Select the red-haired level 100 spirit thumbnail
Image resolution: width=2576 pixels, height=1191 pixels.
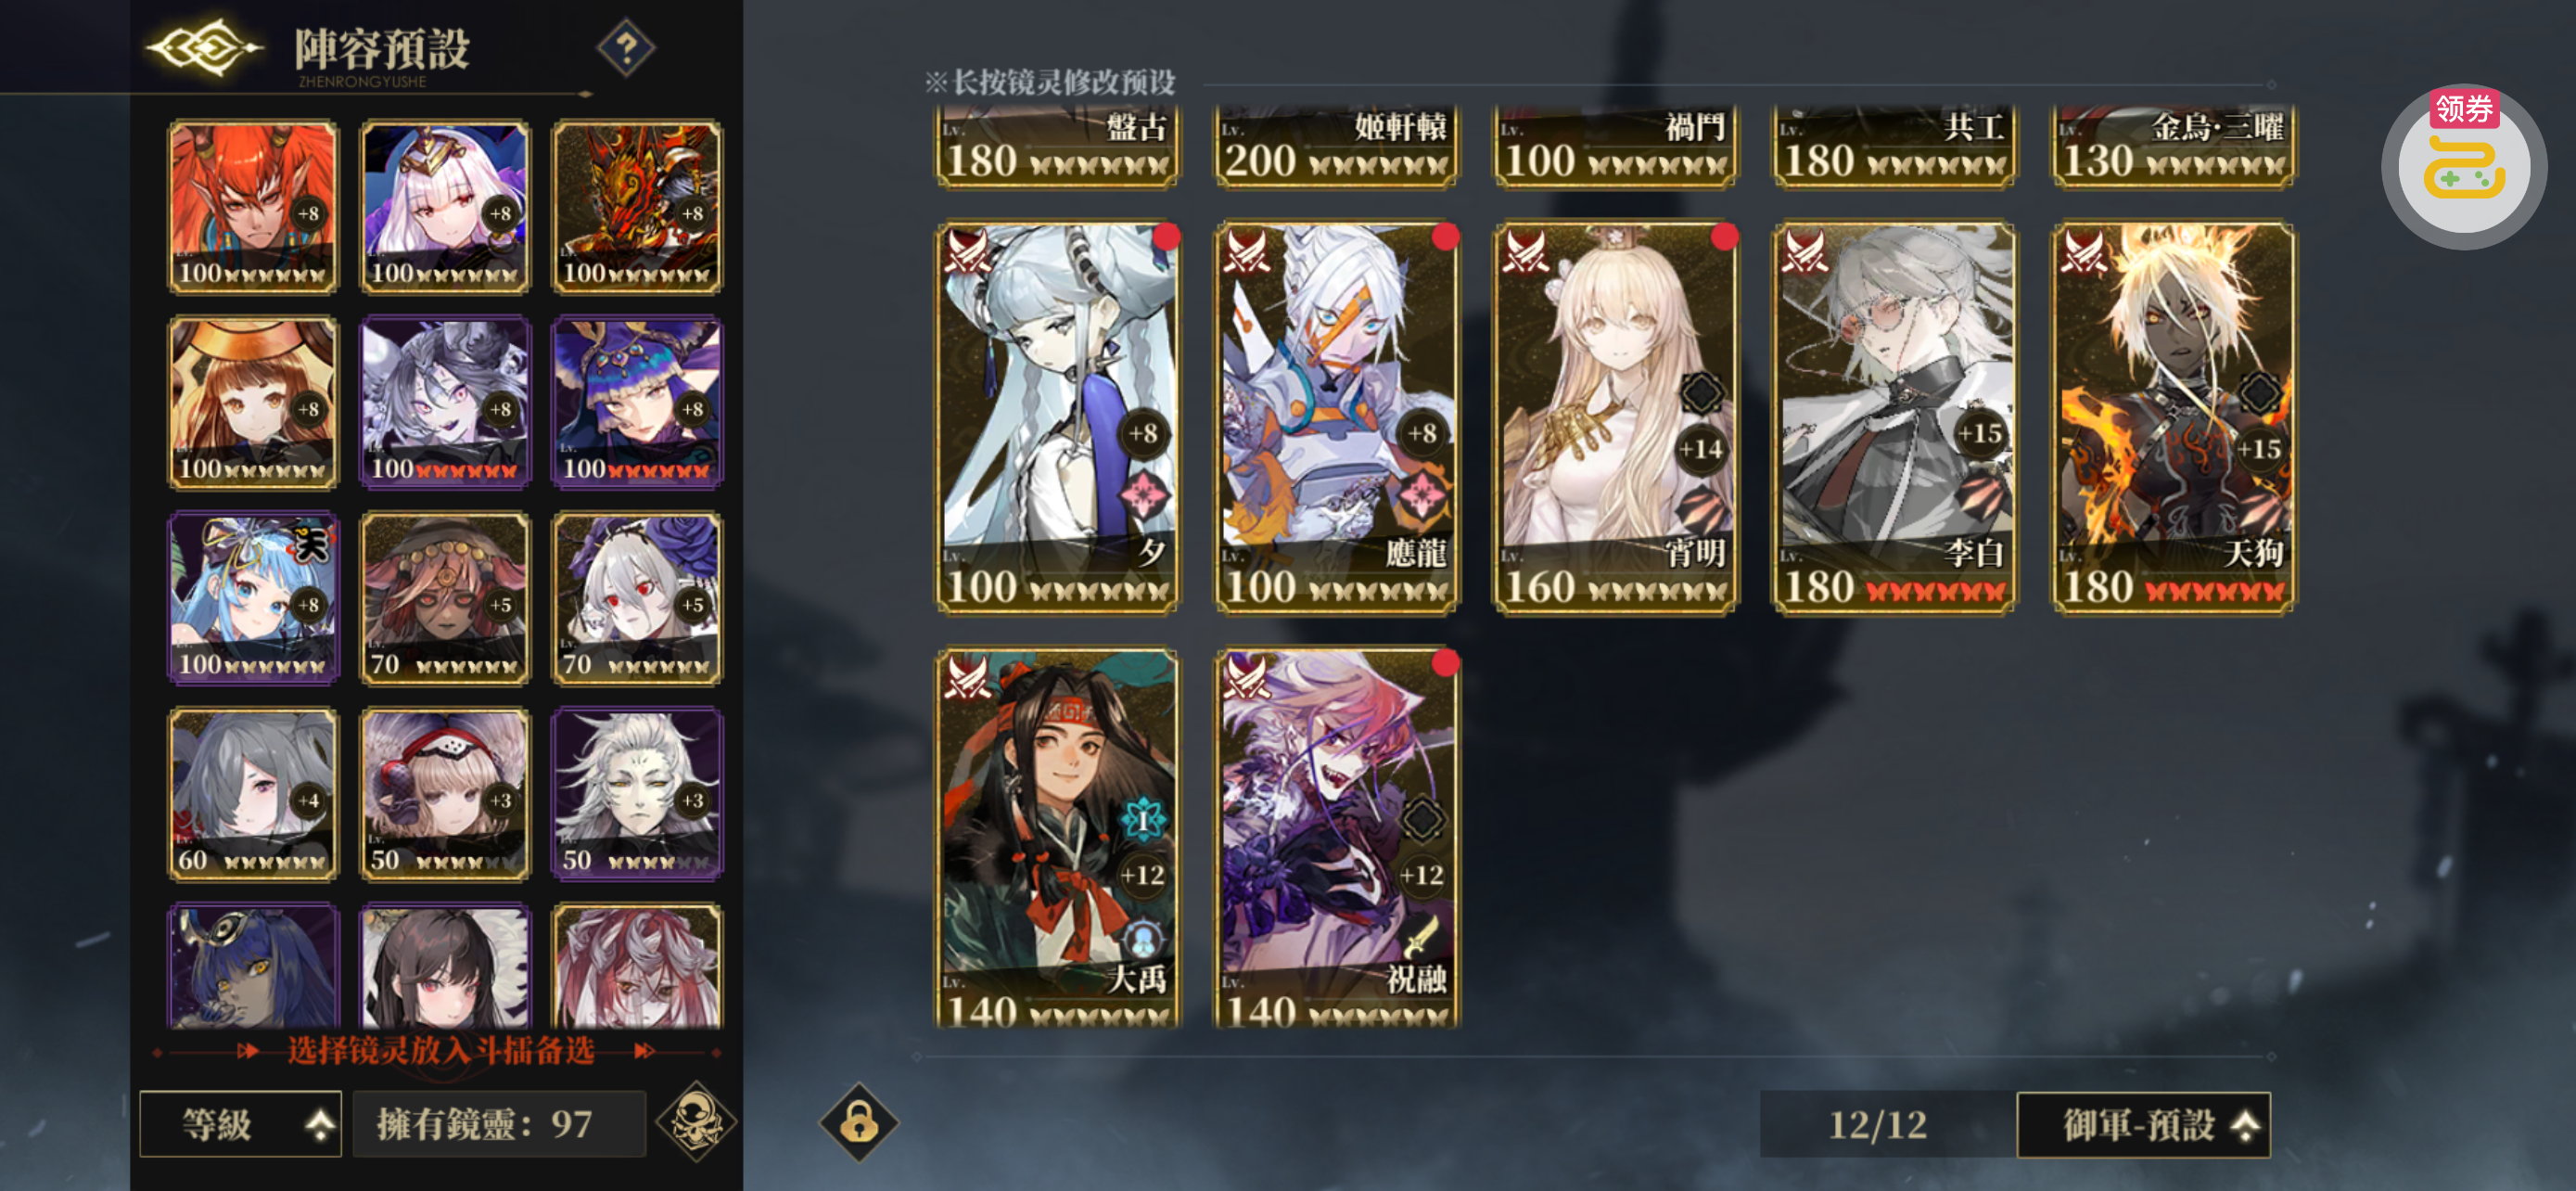coord(252,207)
